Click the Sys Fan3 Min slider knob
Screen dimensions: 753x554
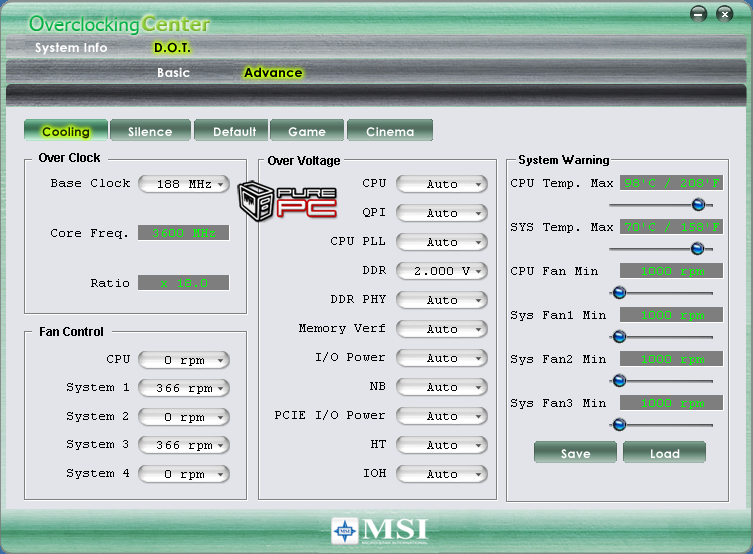click(x=619, y=424)
